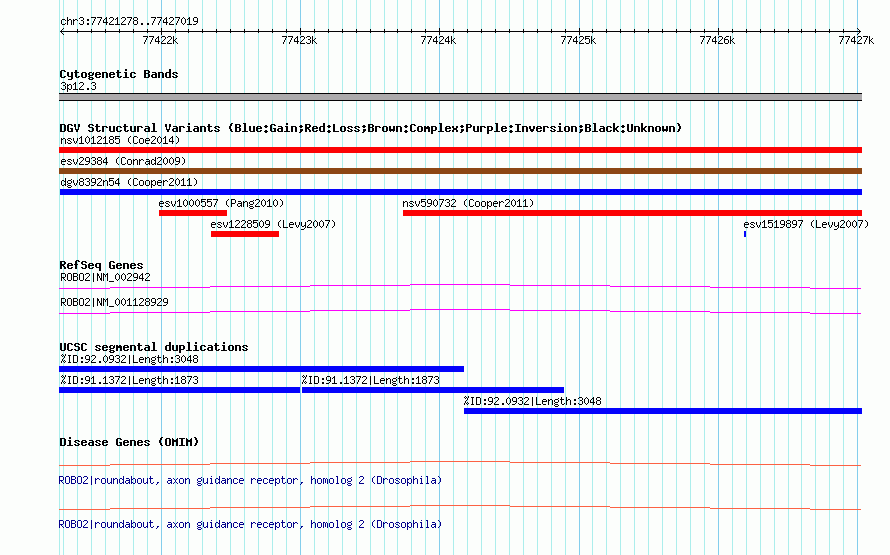The height and width of the screenshot is (555, 890).
Task: Open variant dgv8392n54 (Cooper2011) label
Action: 129,182
